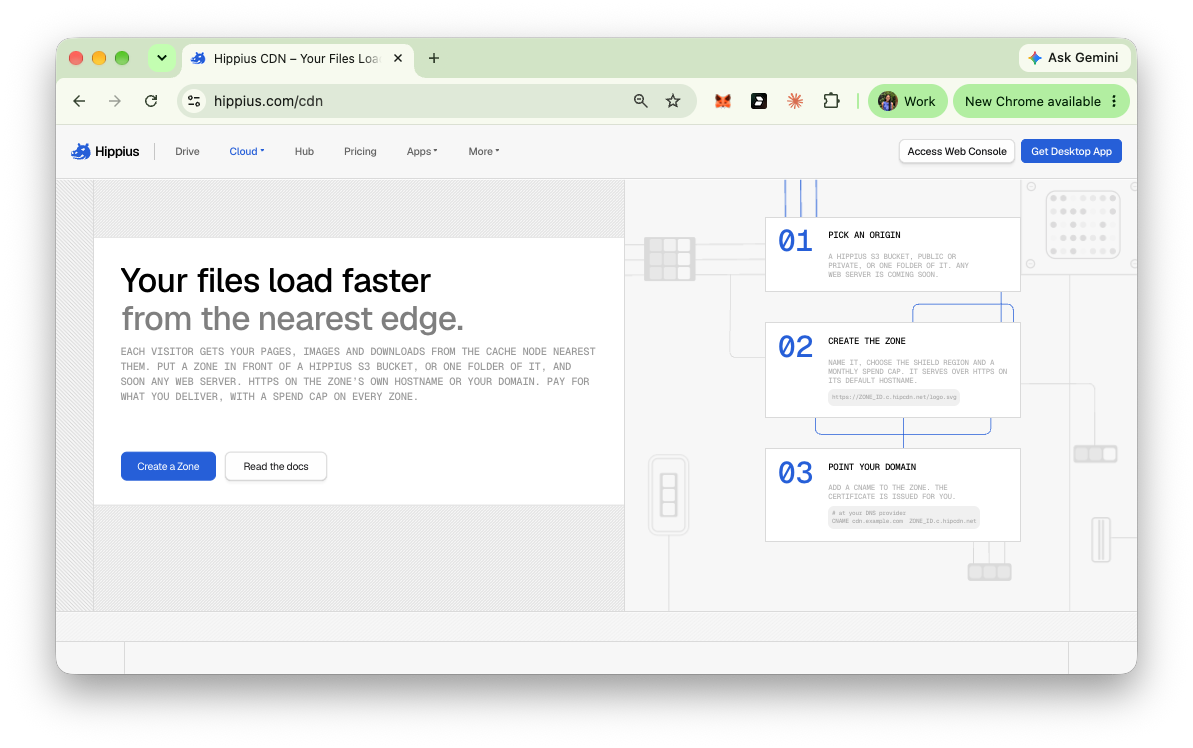Open the Extensions puzzle piece menu

coord(832,101)
